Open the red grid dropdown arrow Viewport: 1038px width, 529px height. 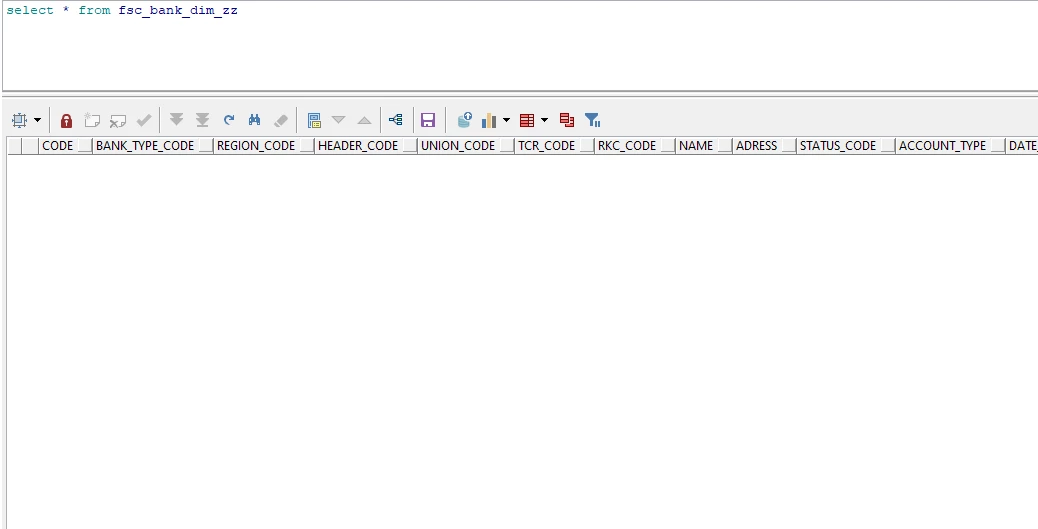pyautogui.click(x=545, y=120)
